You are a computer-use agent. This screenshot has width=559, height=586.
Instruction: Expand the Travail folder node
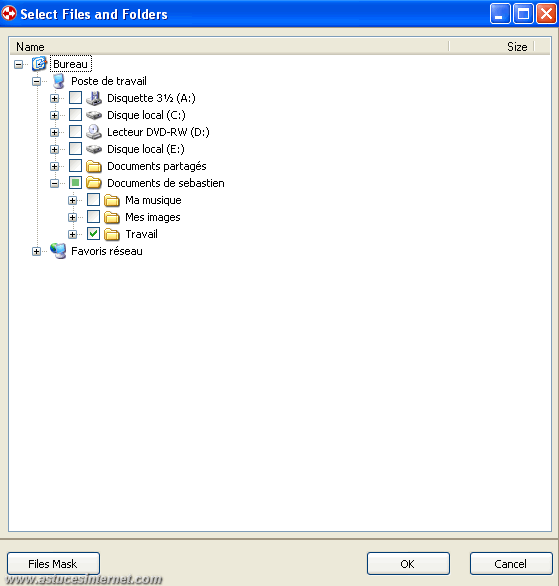tap(72, 235)
